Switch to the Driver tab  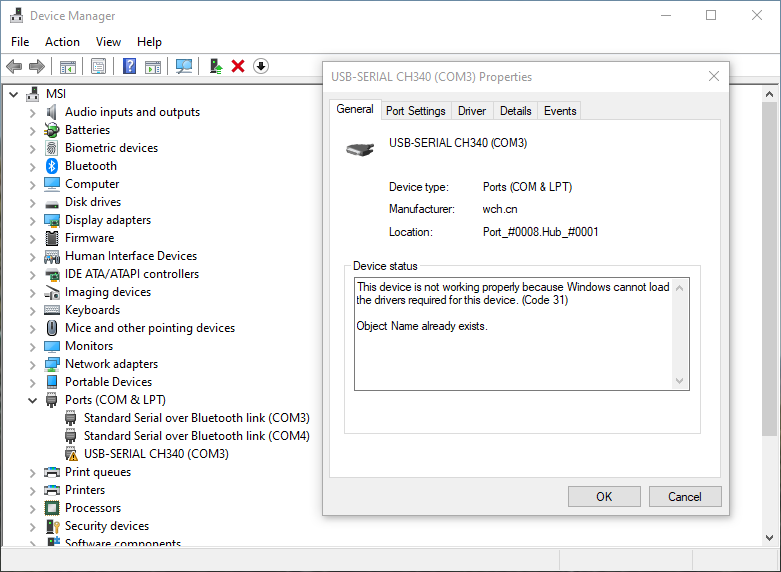472,111
